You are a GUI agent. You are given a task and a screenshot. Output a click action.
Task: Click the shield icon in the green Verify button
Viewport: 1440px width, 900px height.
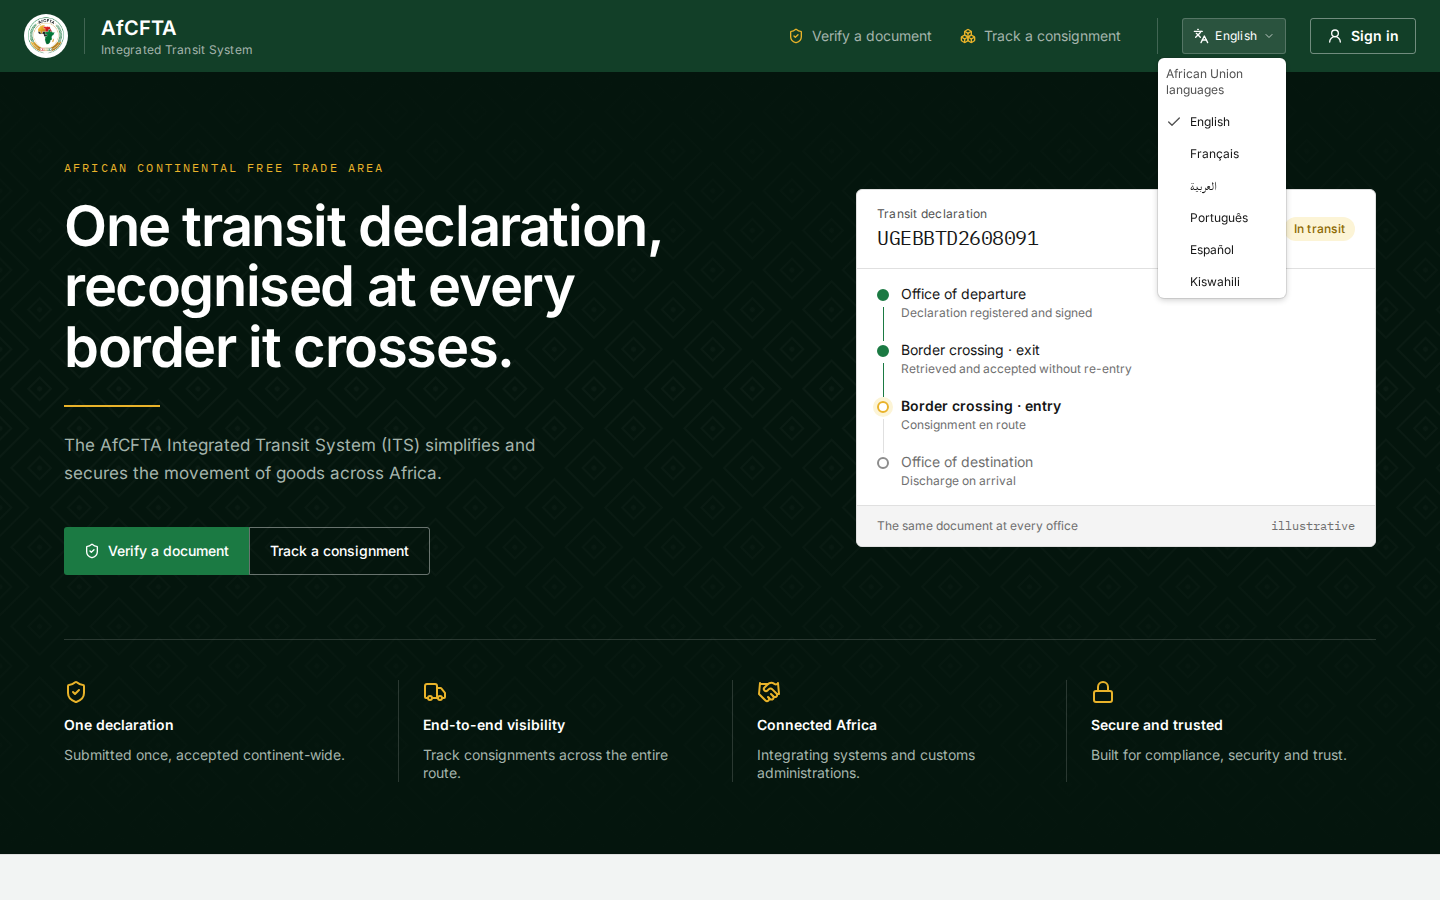point(92,551)
